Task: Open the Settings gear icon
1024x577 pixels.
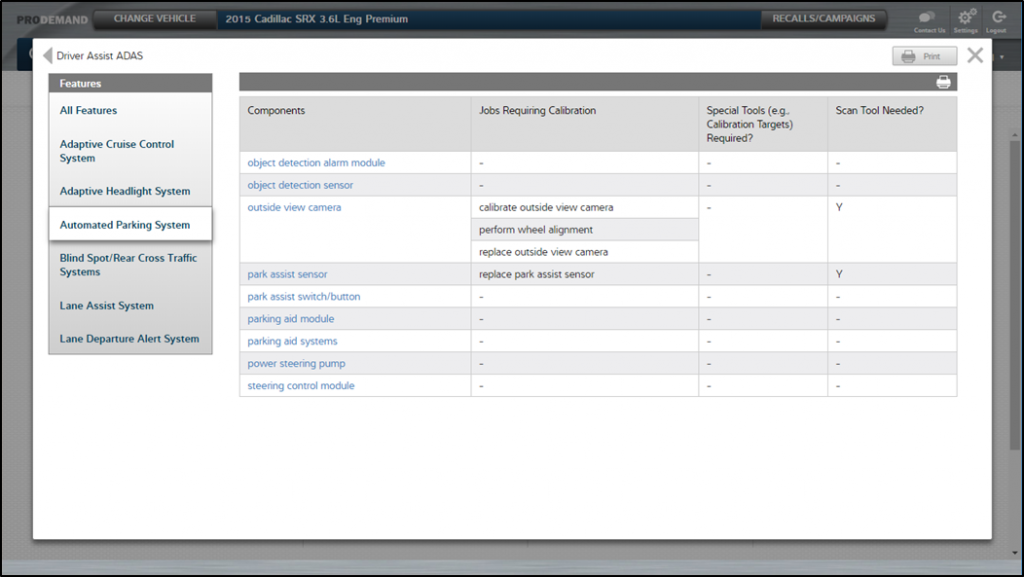Action: 965,18
